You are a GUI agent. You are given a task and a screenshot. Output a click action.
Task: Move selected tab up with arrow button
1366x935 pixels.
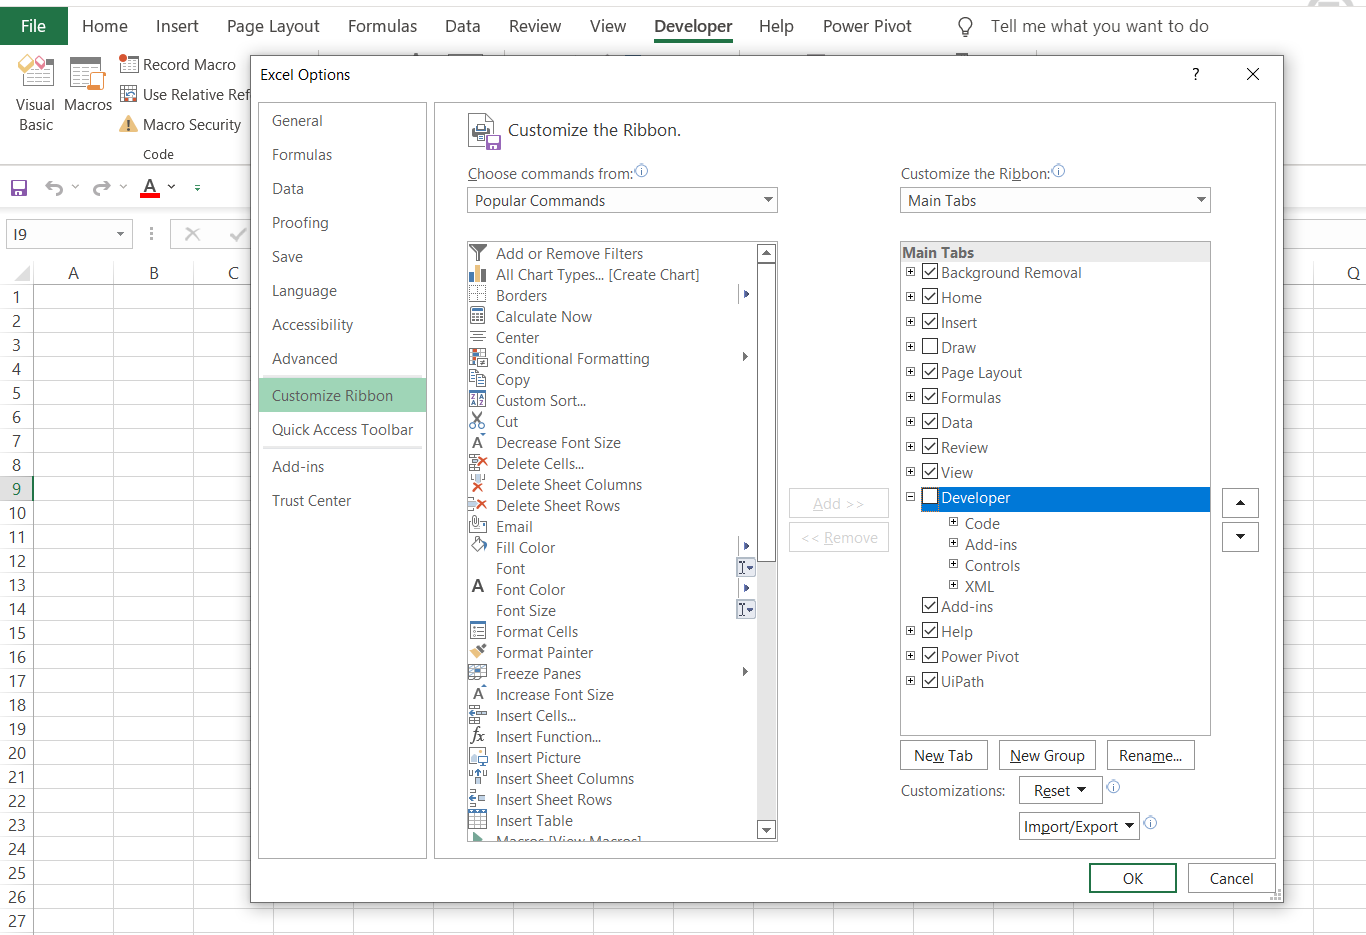pos(1240,503)
